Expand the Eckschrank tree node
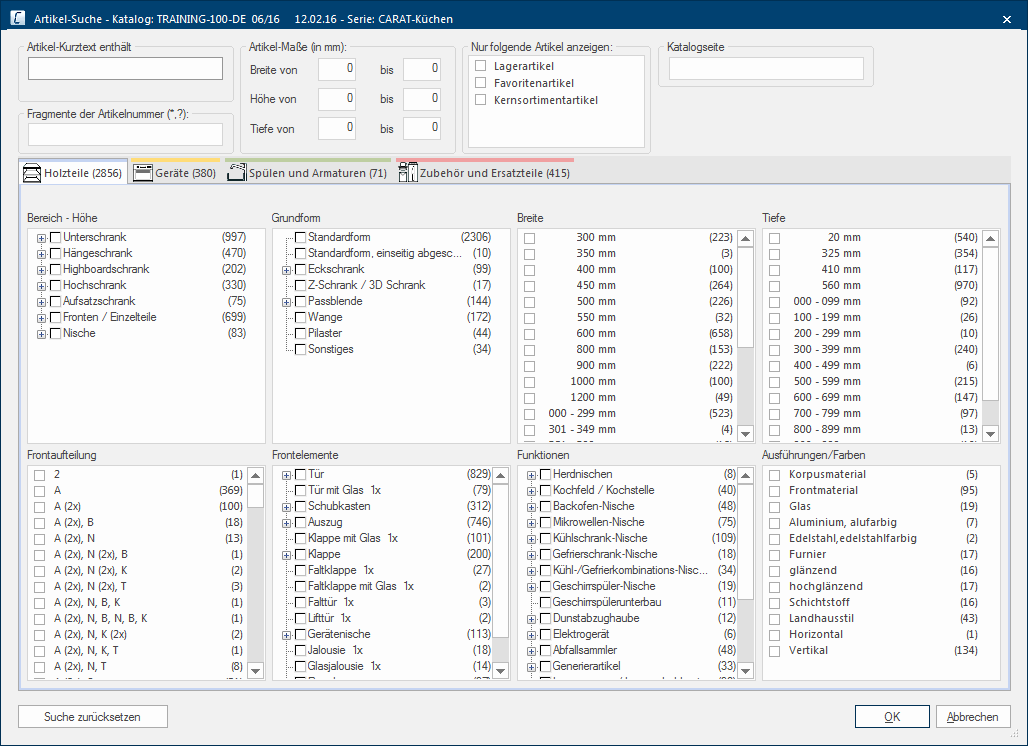 click(x=286, y=270)
